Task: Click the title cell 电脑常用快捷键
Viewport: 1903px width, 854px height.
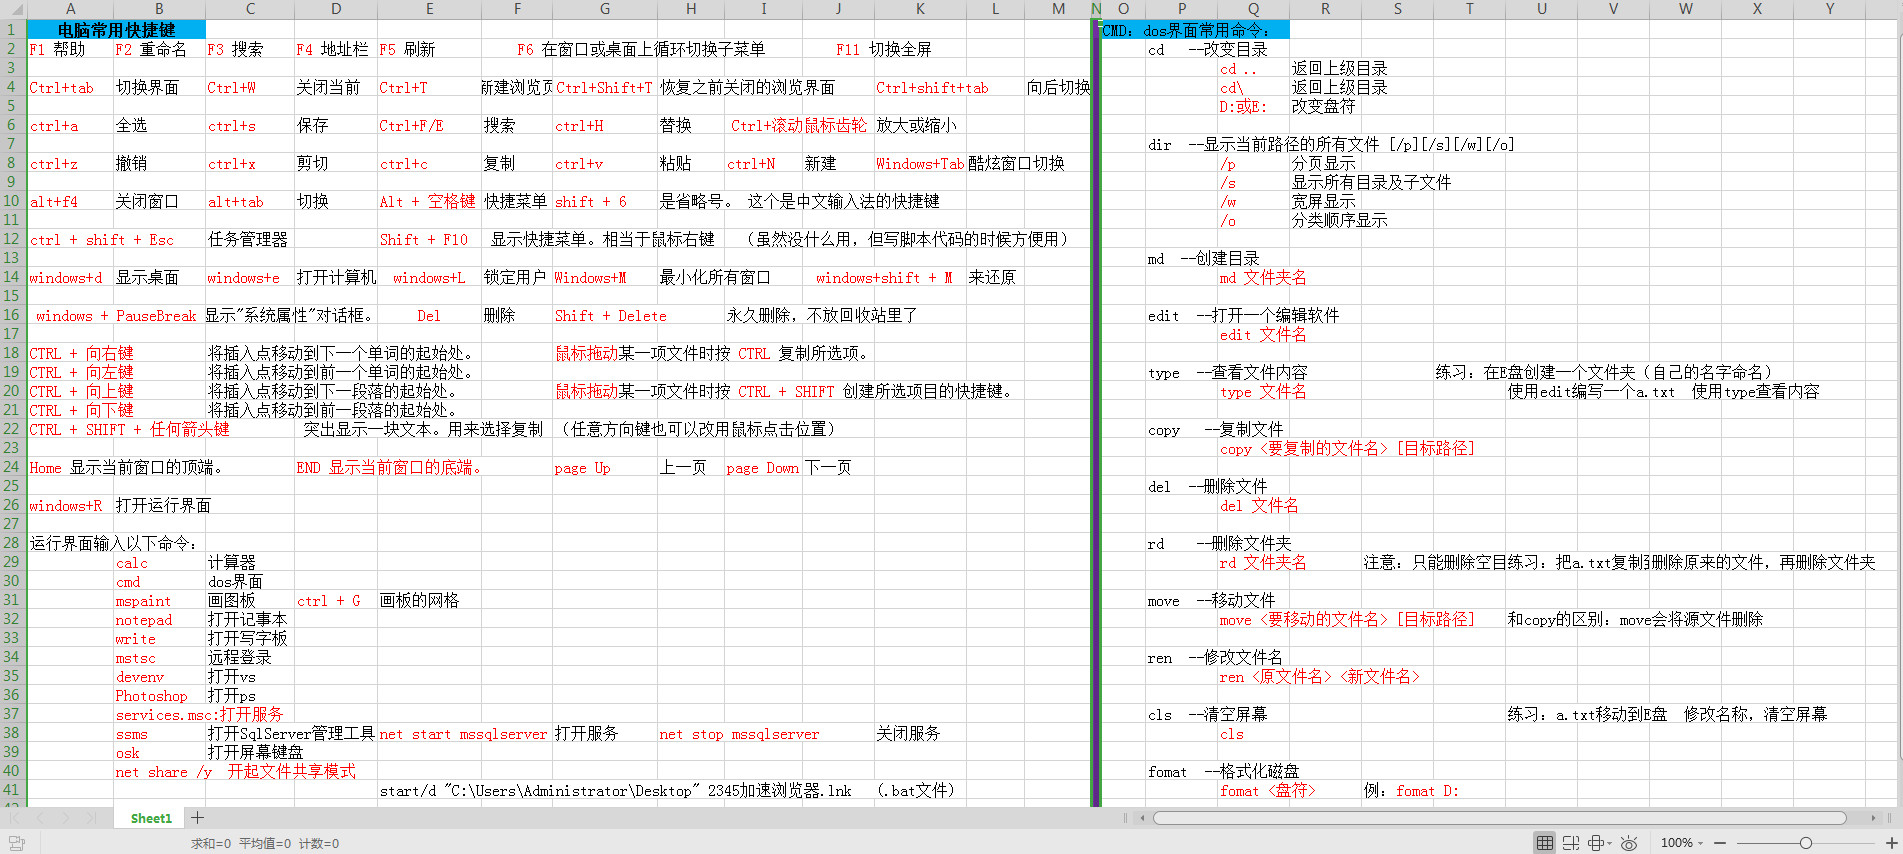Action: (x=116, y=30)
